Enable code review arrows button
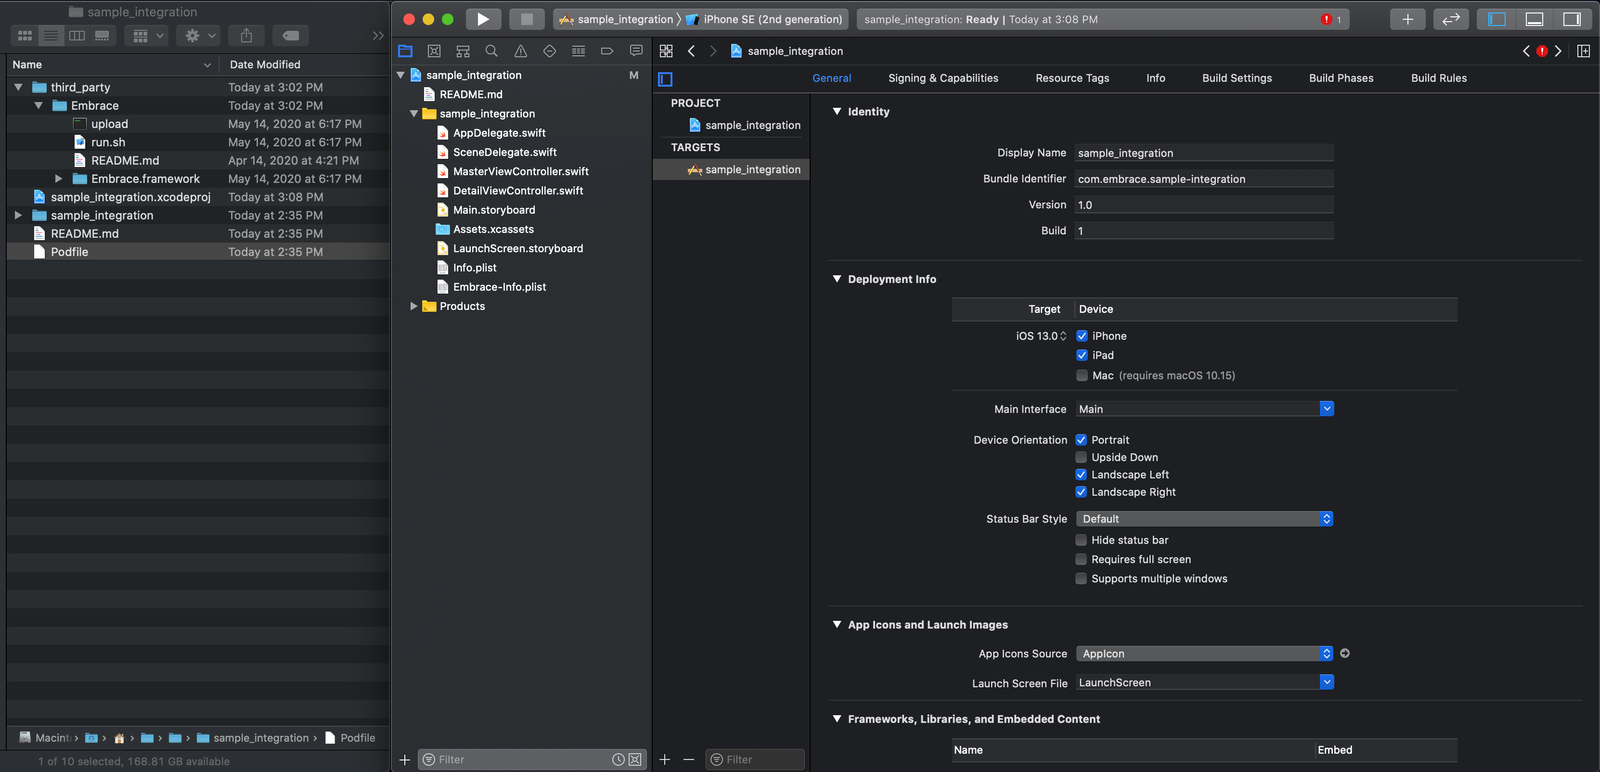 point(1451,19)
